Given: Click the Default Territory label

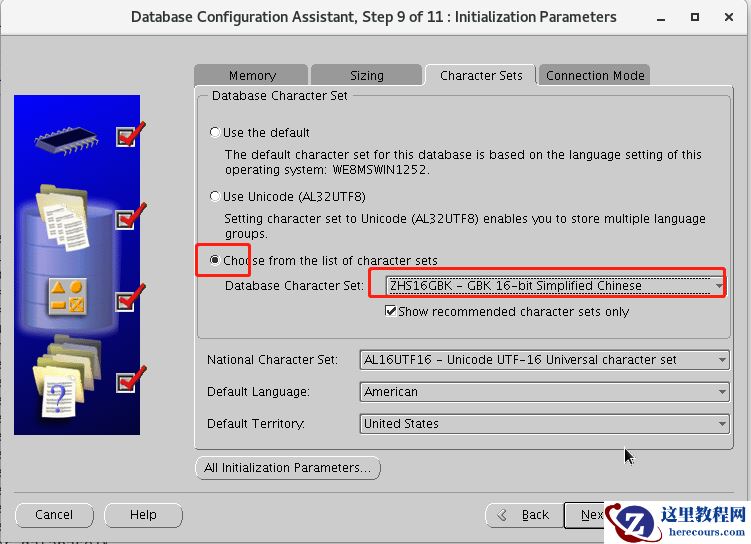Looking at the screenshot, I should 256,424.
